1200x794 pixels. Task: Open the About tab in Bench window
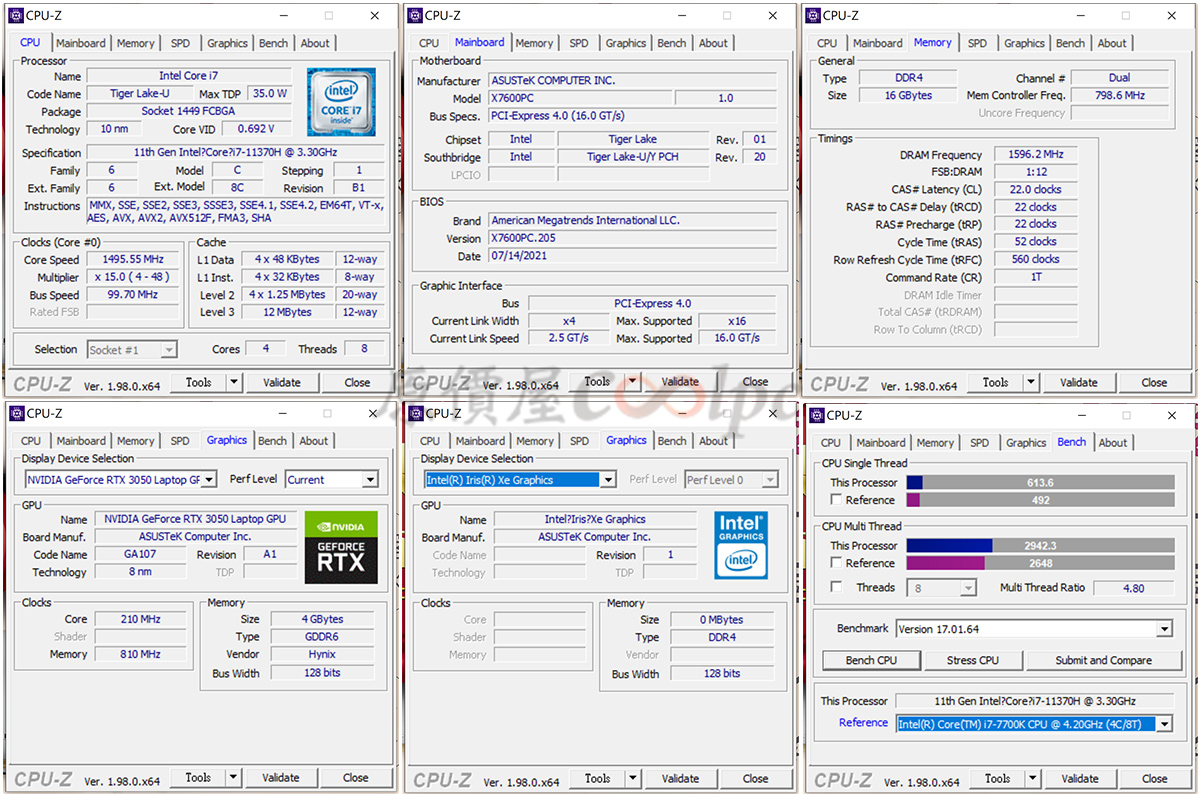point(1112,442)
